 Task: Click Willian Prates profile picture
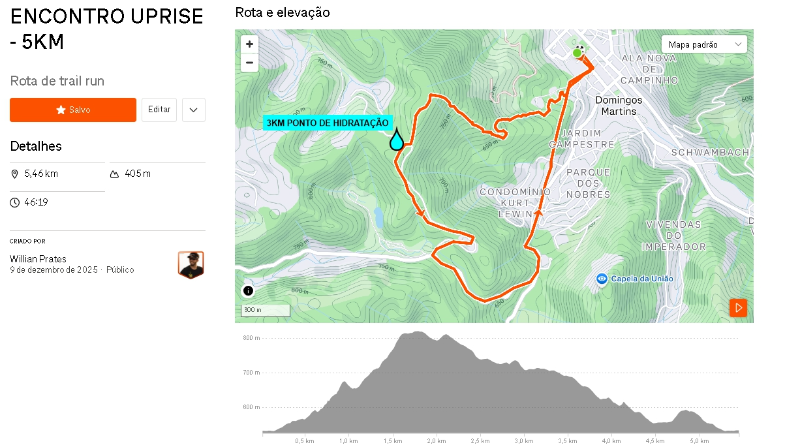tap(191, 264)
